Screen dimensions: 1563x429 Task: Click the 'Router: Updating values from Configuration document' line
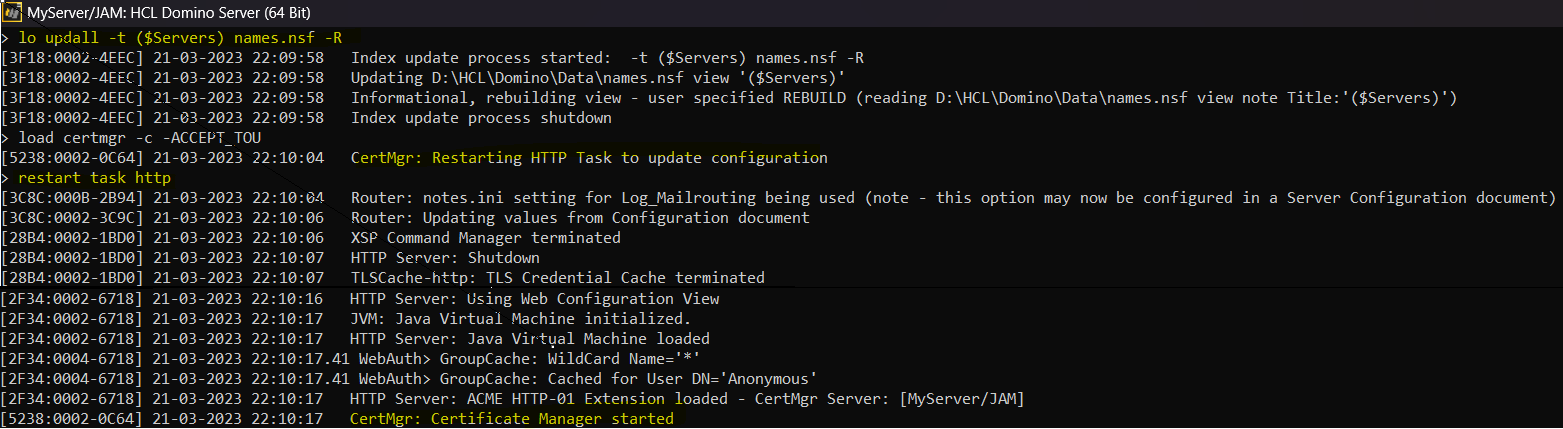[580, 218]
